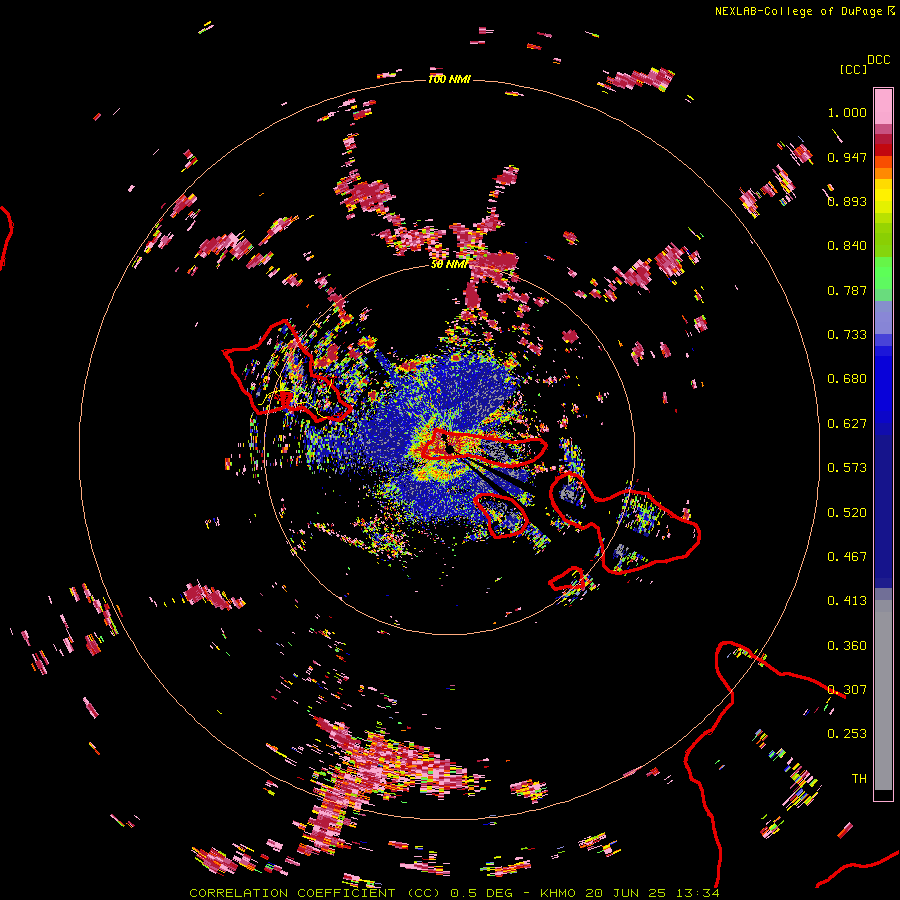Click the gray lower segment of the color bar

pyautogui.click(x=883, y=695)
